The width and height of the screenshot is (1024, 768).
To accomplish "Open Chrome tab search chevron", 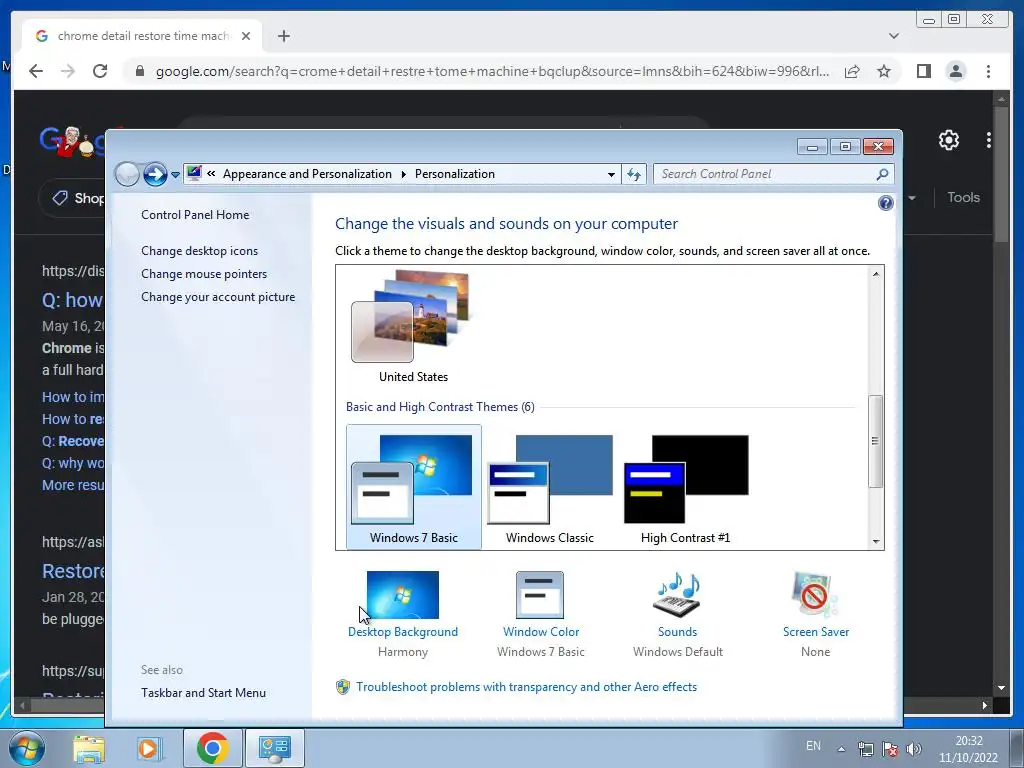I will [893, 36].
